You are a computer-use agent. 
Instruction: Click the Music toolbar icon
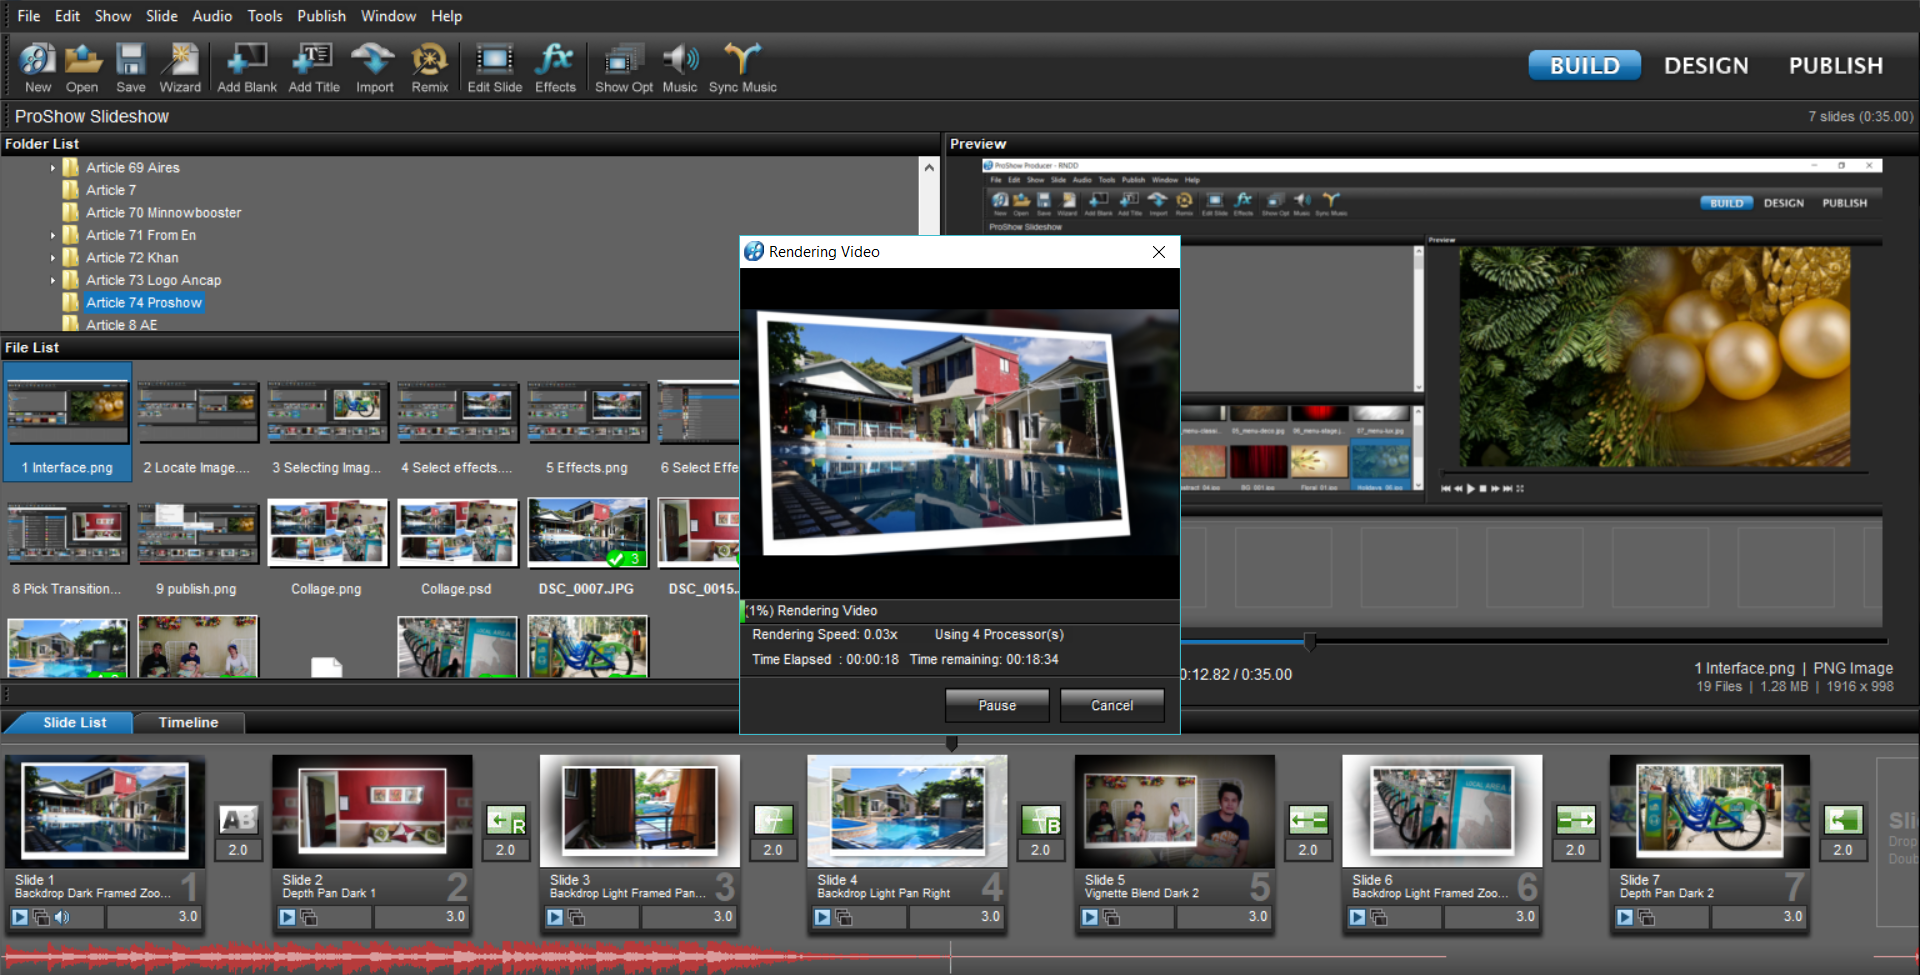tap(680, 68)
